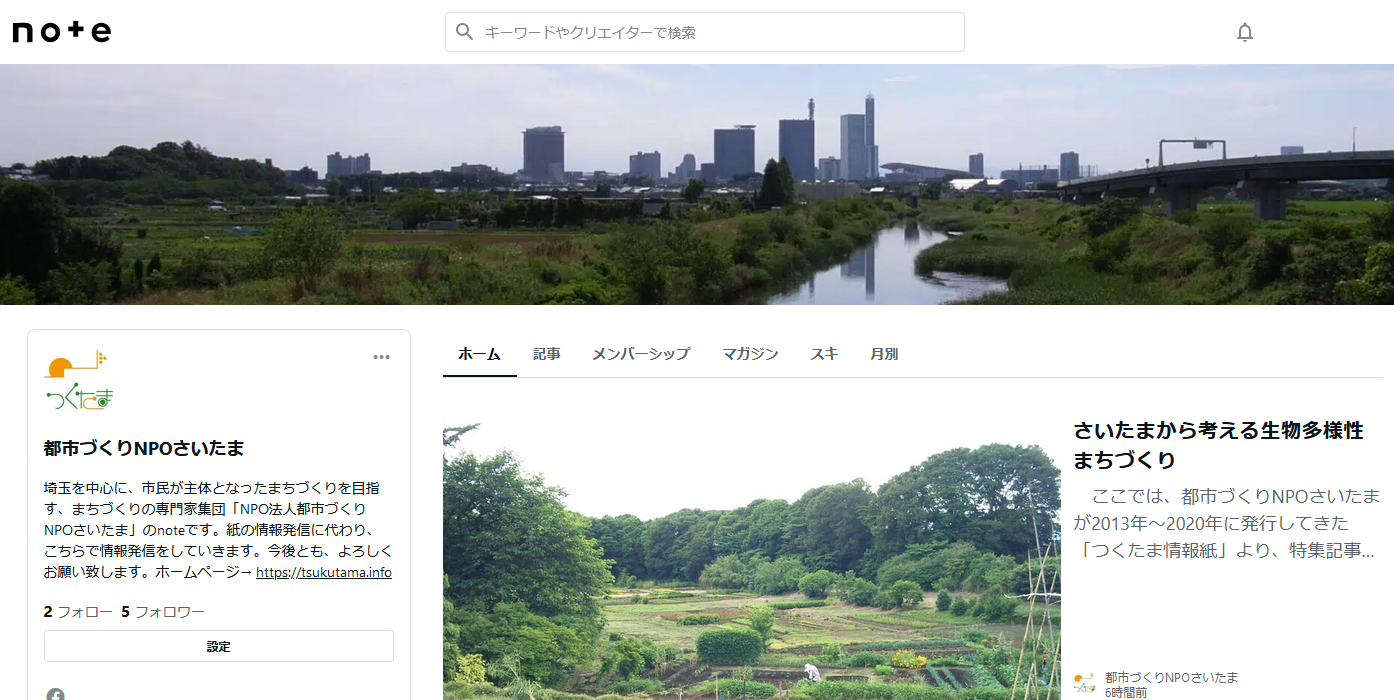Select the メンバーシップ tab
This screenshot has height=700, width=1394.
640,354
